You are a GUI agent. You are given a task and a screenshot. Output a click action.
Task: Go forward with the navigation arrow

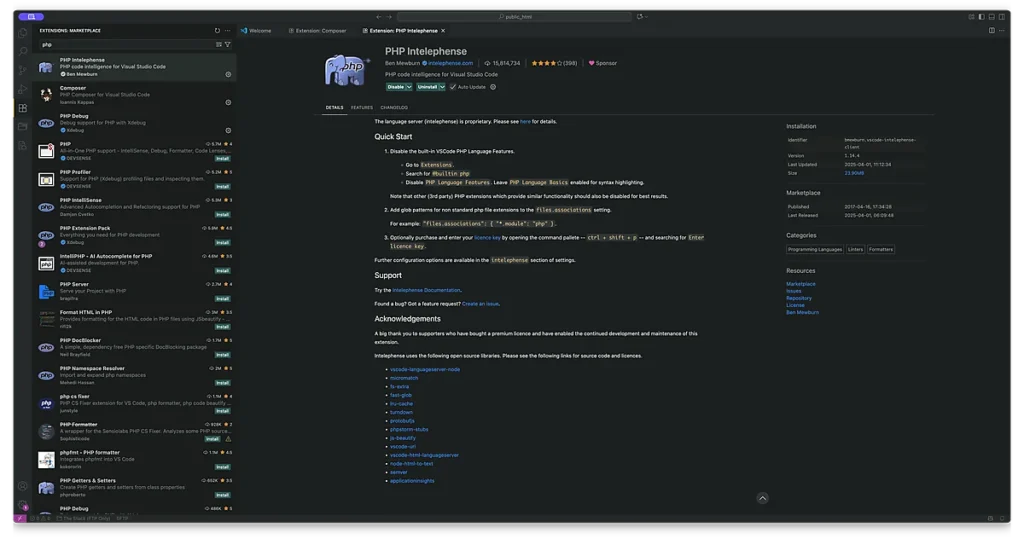tap(389, 17)
